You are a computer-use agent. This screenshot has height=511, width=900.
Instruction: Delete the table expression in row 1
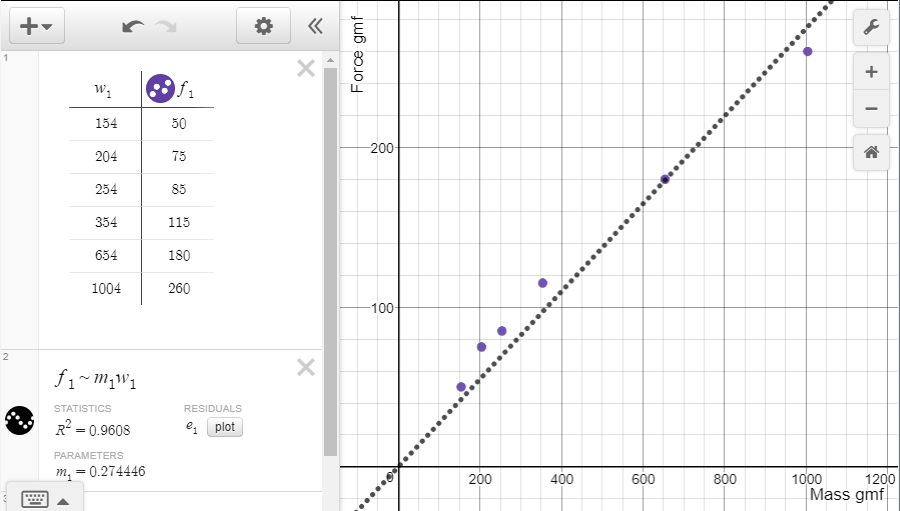(x=306, y=68)
